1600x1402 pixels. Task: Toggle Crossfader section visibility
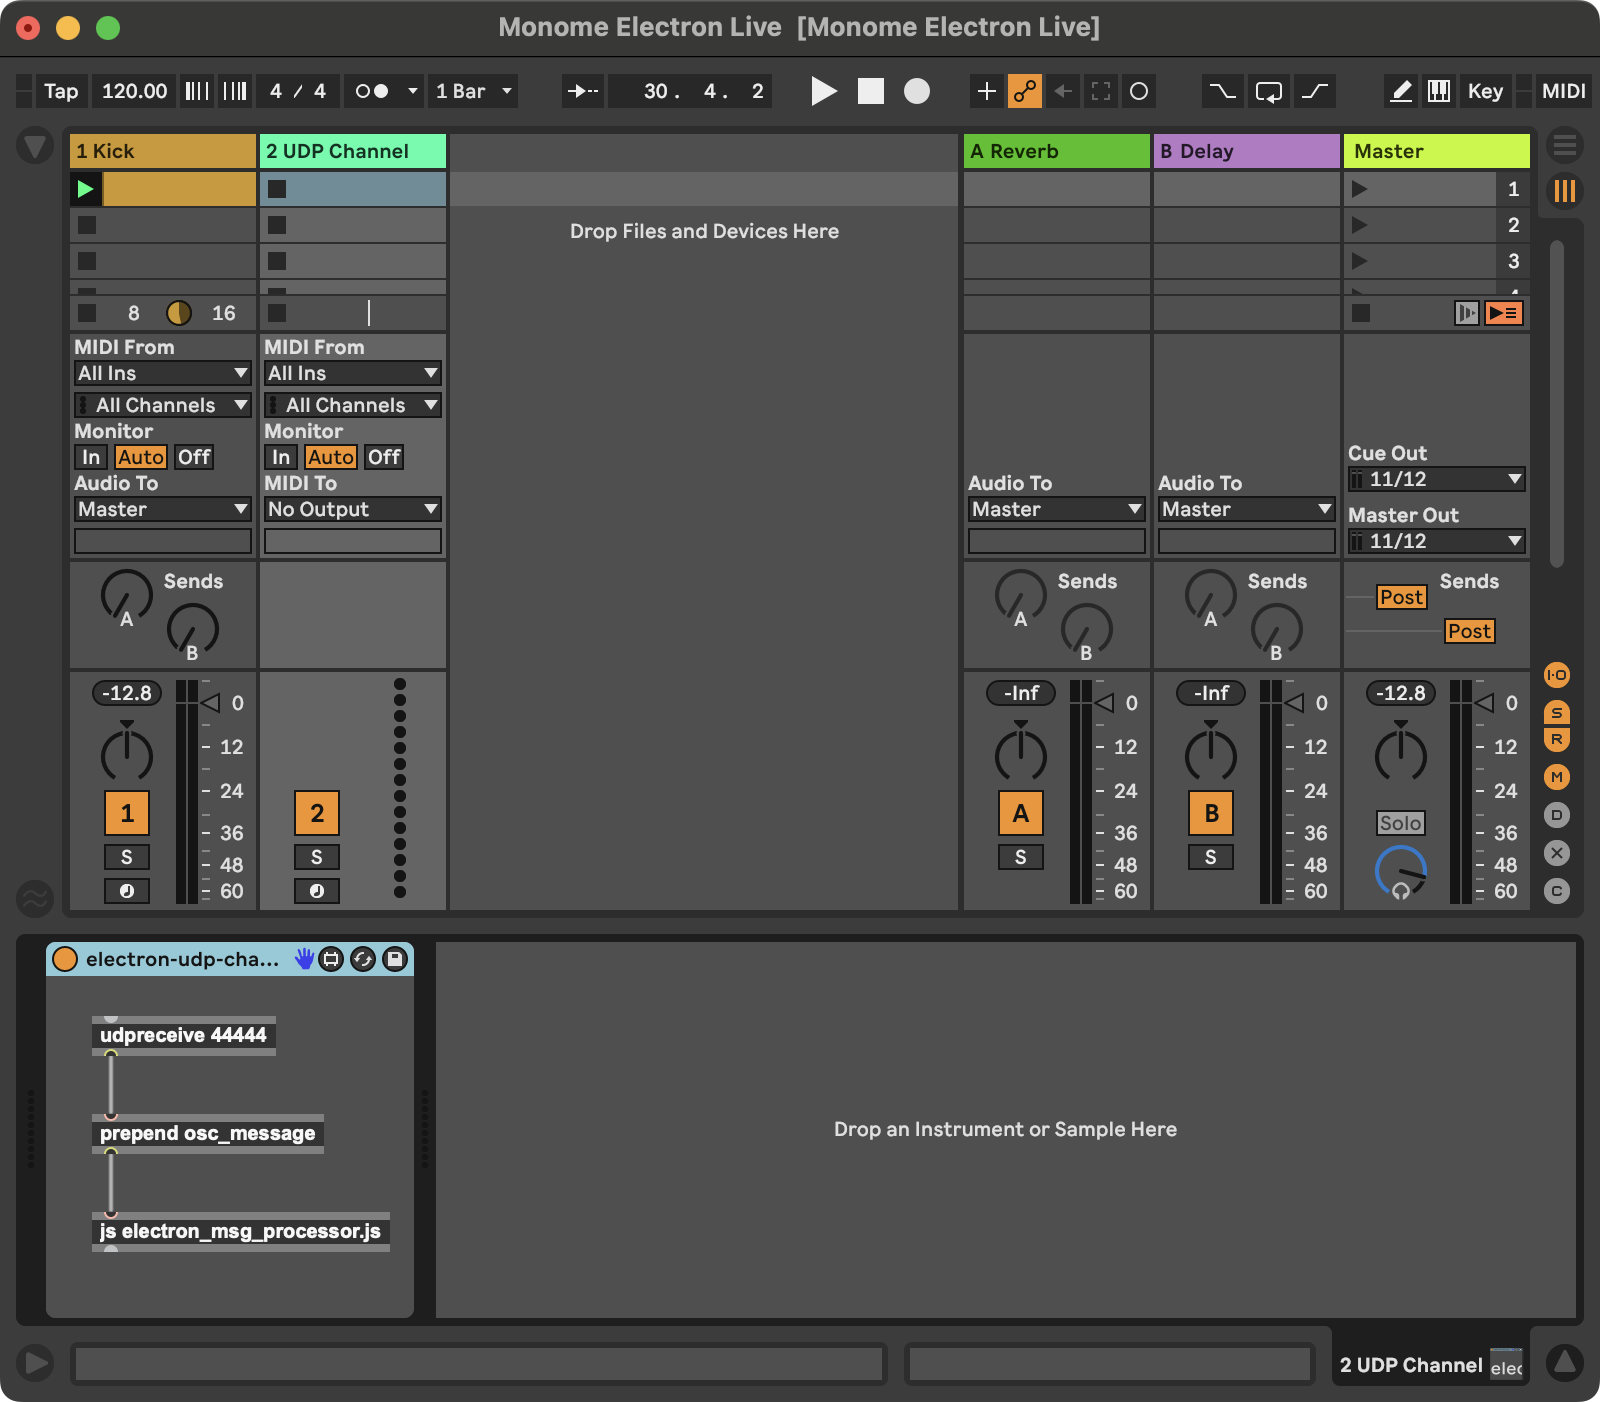tap(1557, 853)
